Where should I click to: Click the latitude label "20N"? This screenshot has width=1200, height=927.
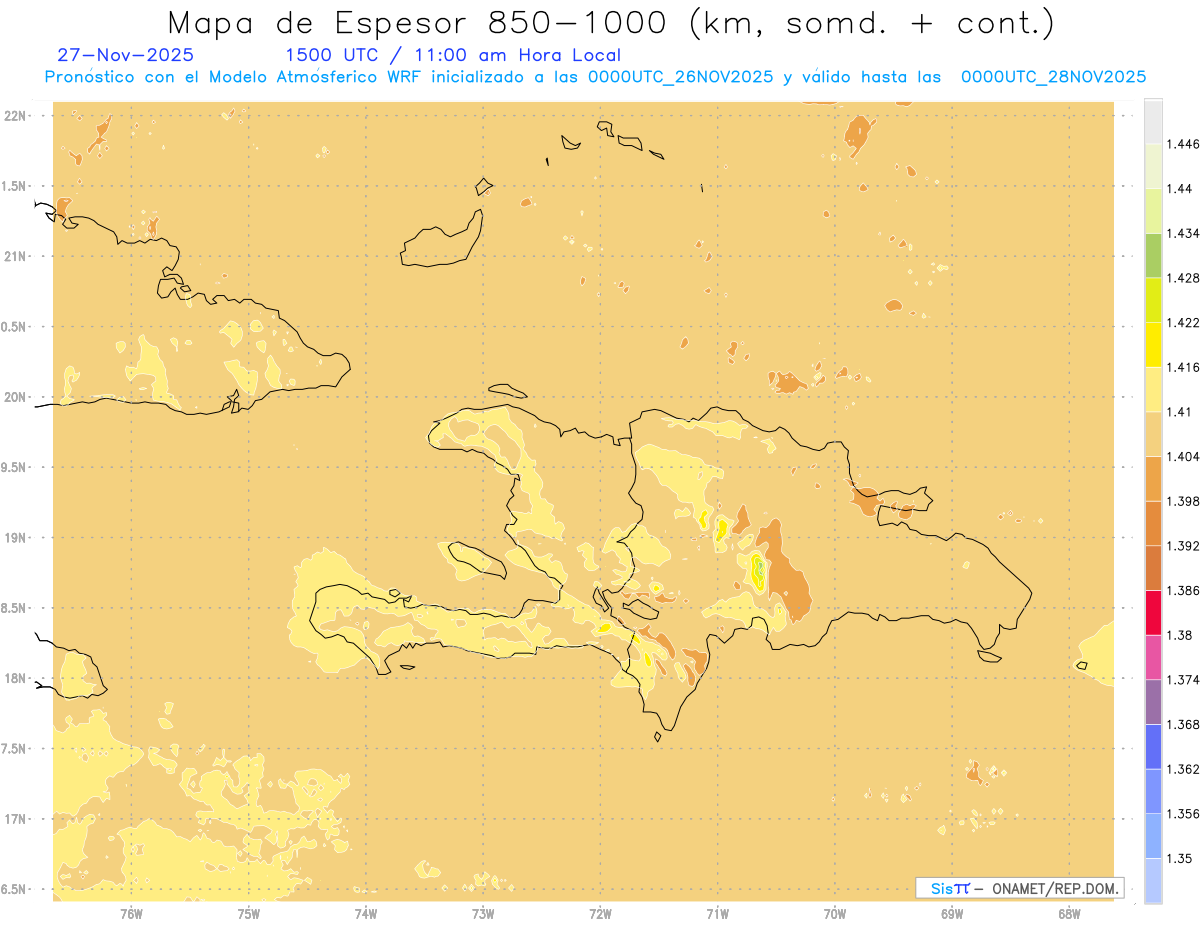14,397
